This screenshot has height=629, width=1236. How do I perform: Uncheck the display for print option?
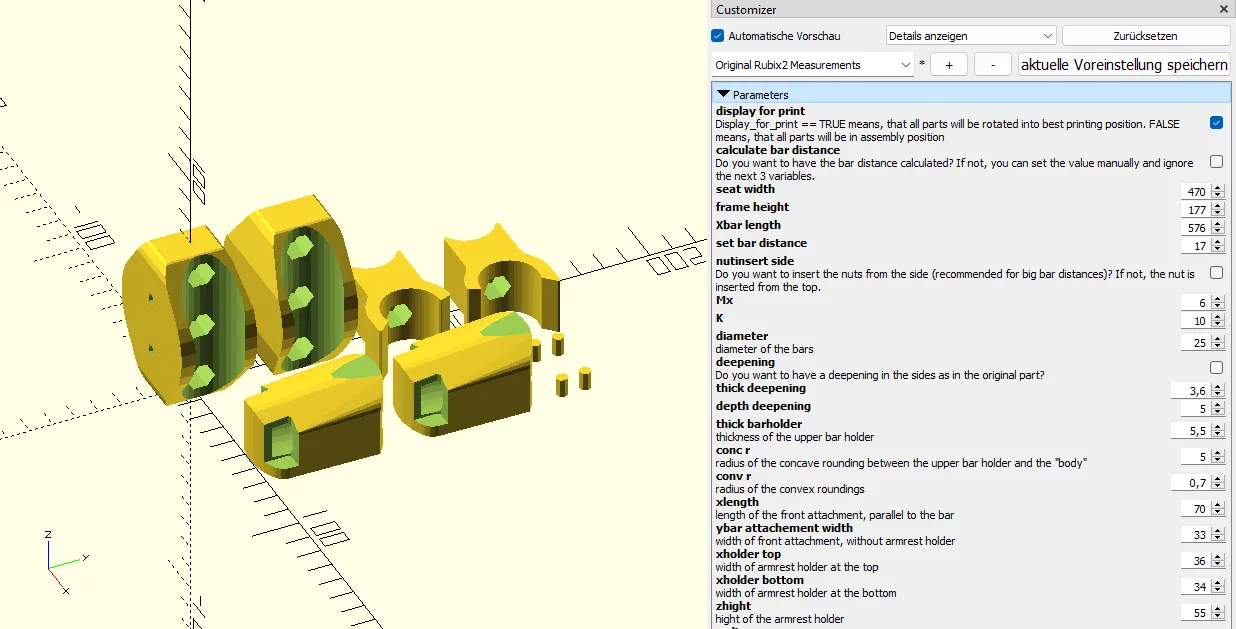[1216, 123]
